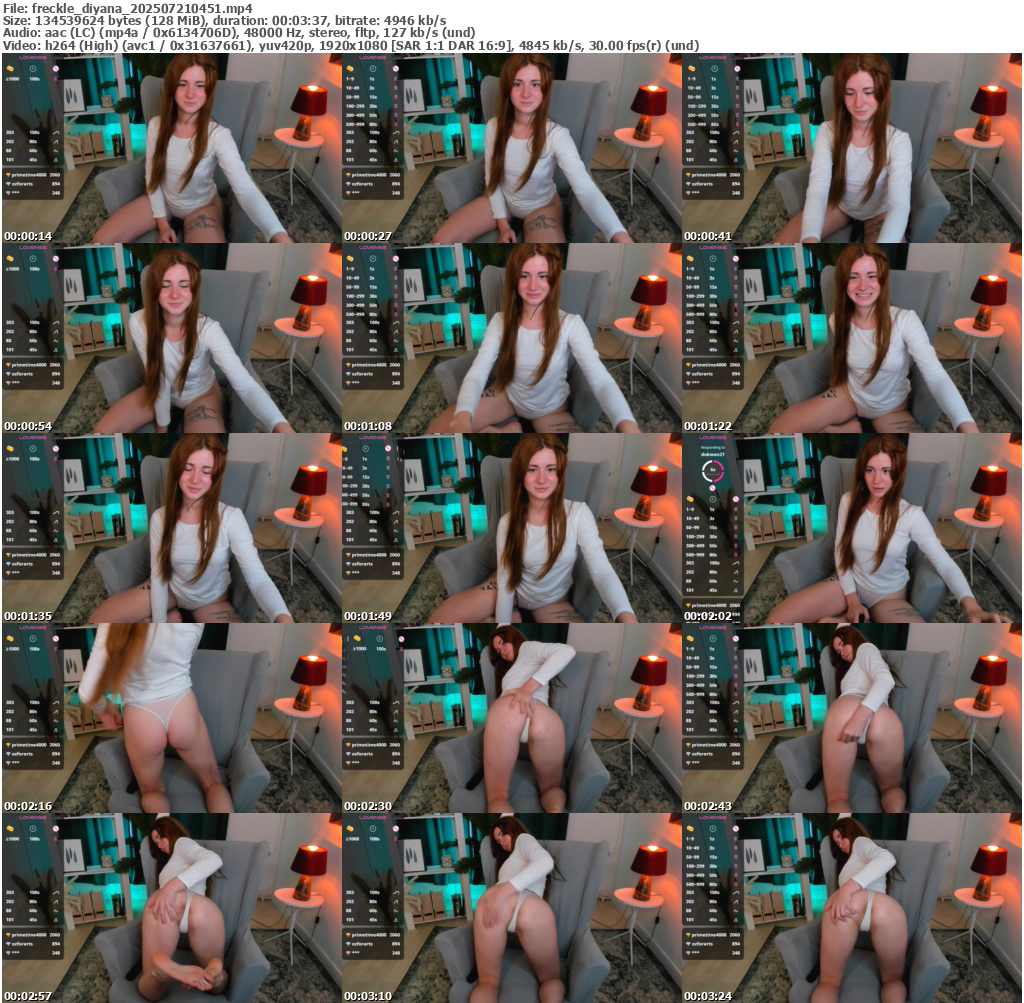Click the 00:02:02 timestamp label
Screen dimensions: 1024x1003
click(709, 616)
